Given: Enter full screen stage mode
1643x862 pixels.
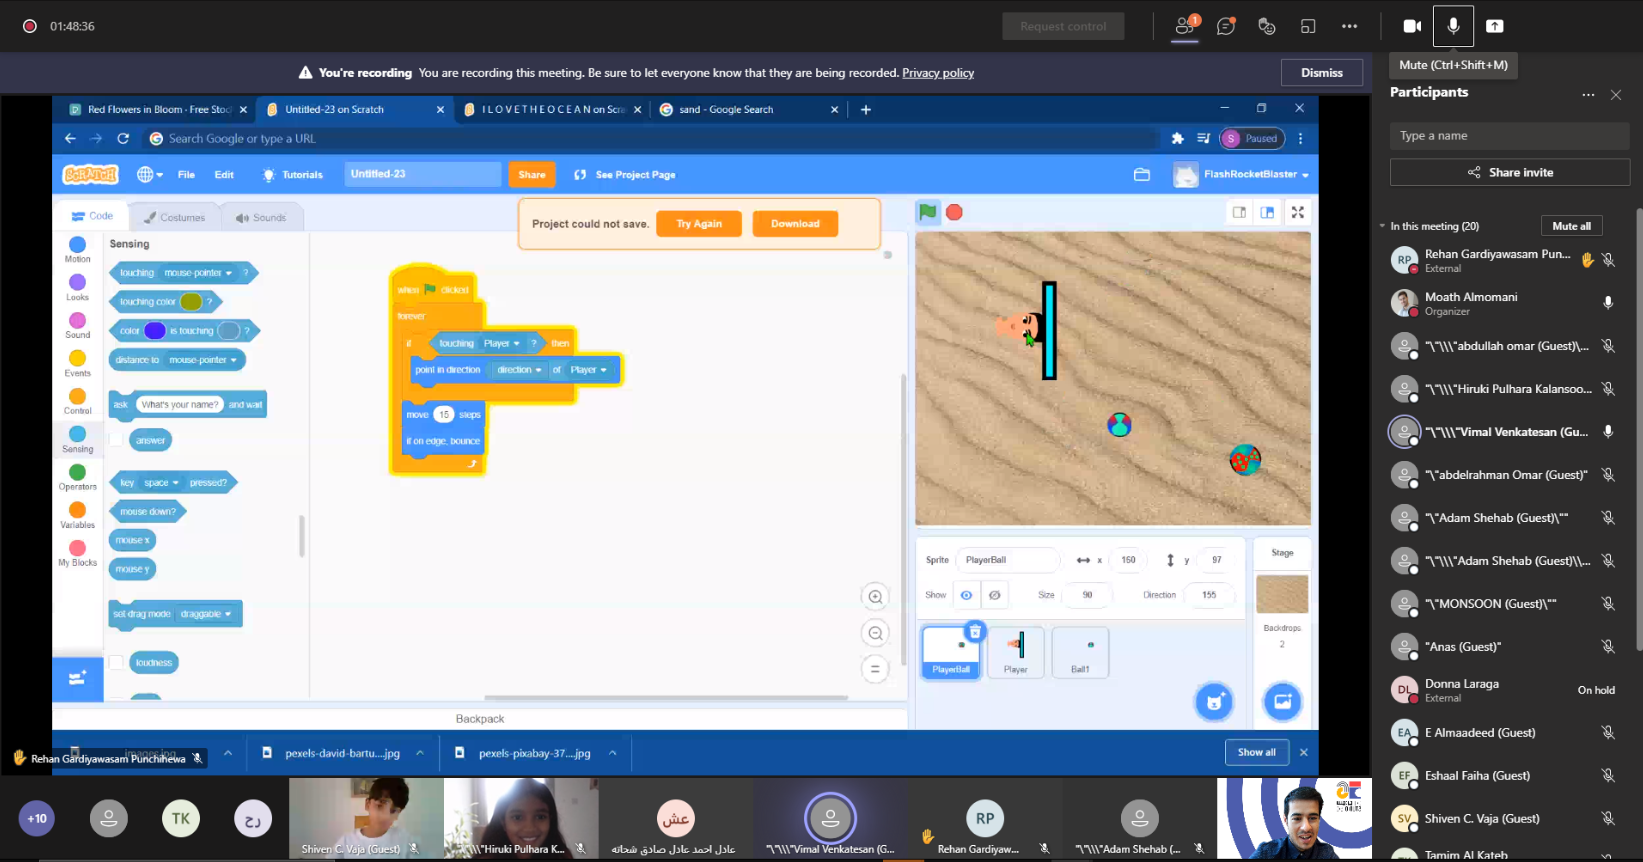Looking at the screenshot, I should tap(1297, 212).
